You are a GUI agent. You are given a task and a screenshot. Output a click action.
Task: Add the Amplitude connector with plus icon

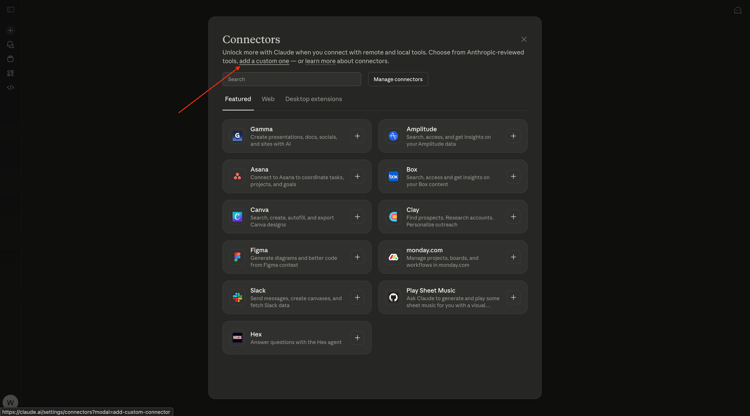click(513, 136)
